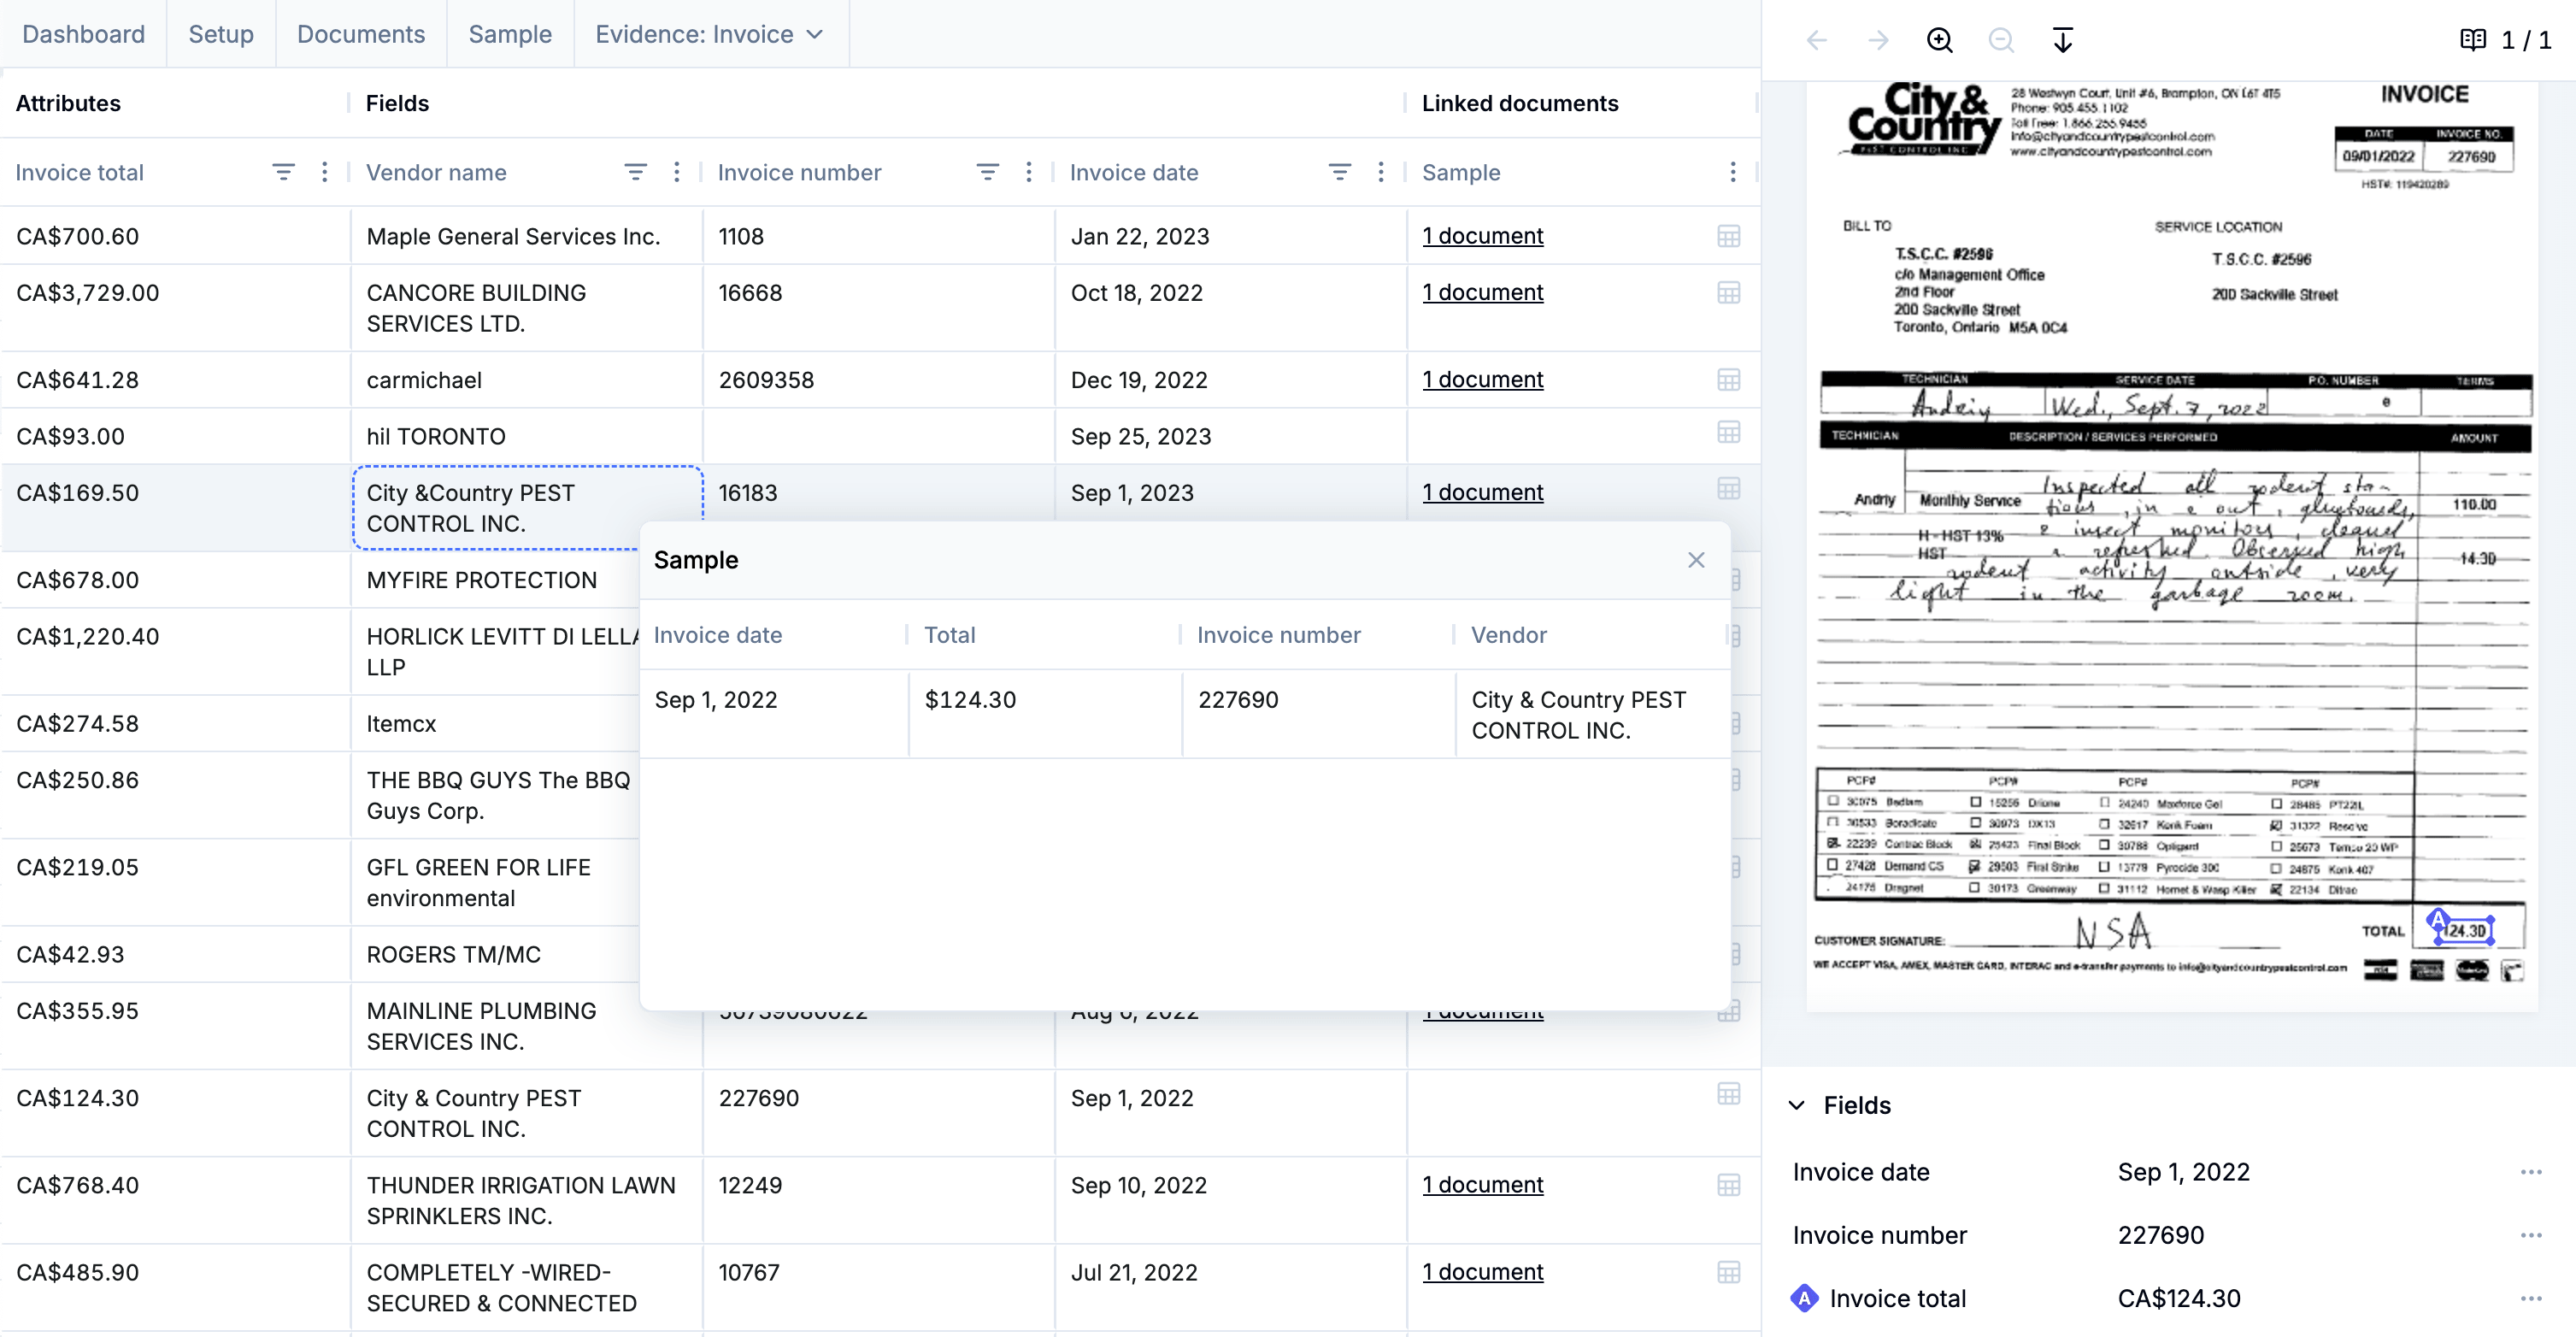Select the Invoice number column header in Sample popup

point(1278,635)
